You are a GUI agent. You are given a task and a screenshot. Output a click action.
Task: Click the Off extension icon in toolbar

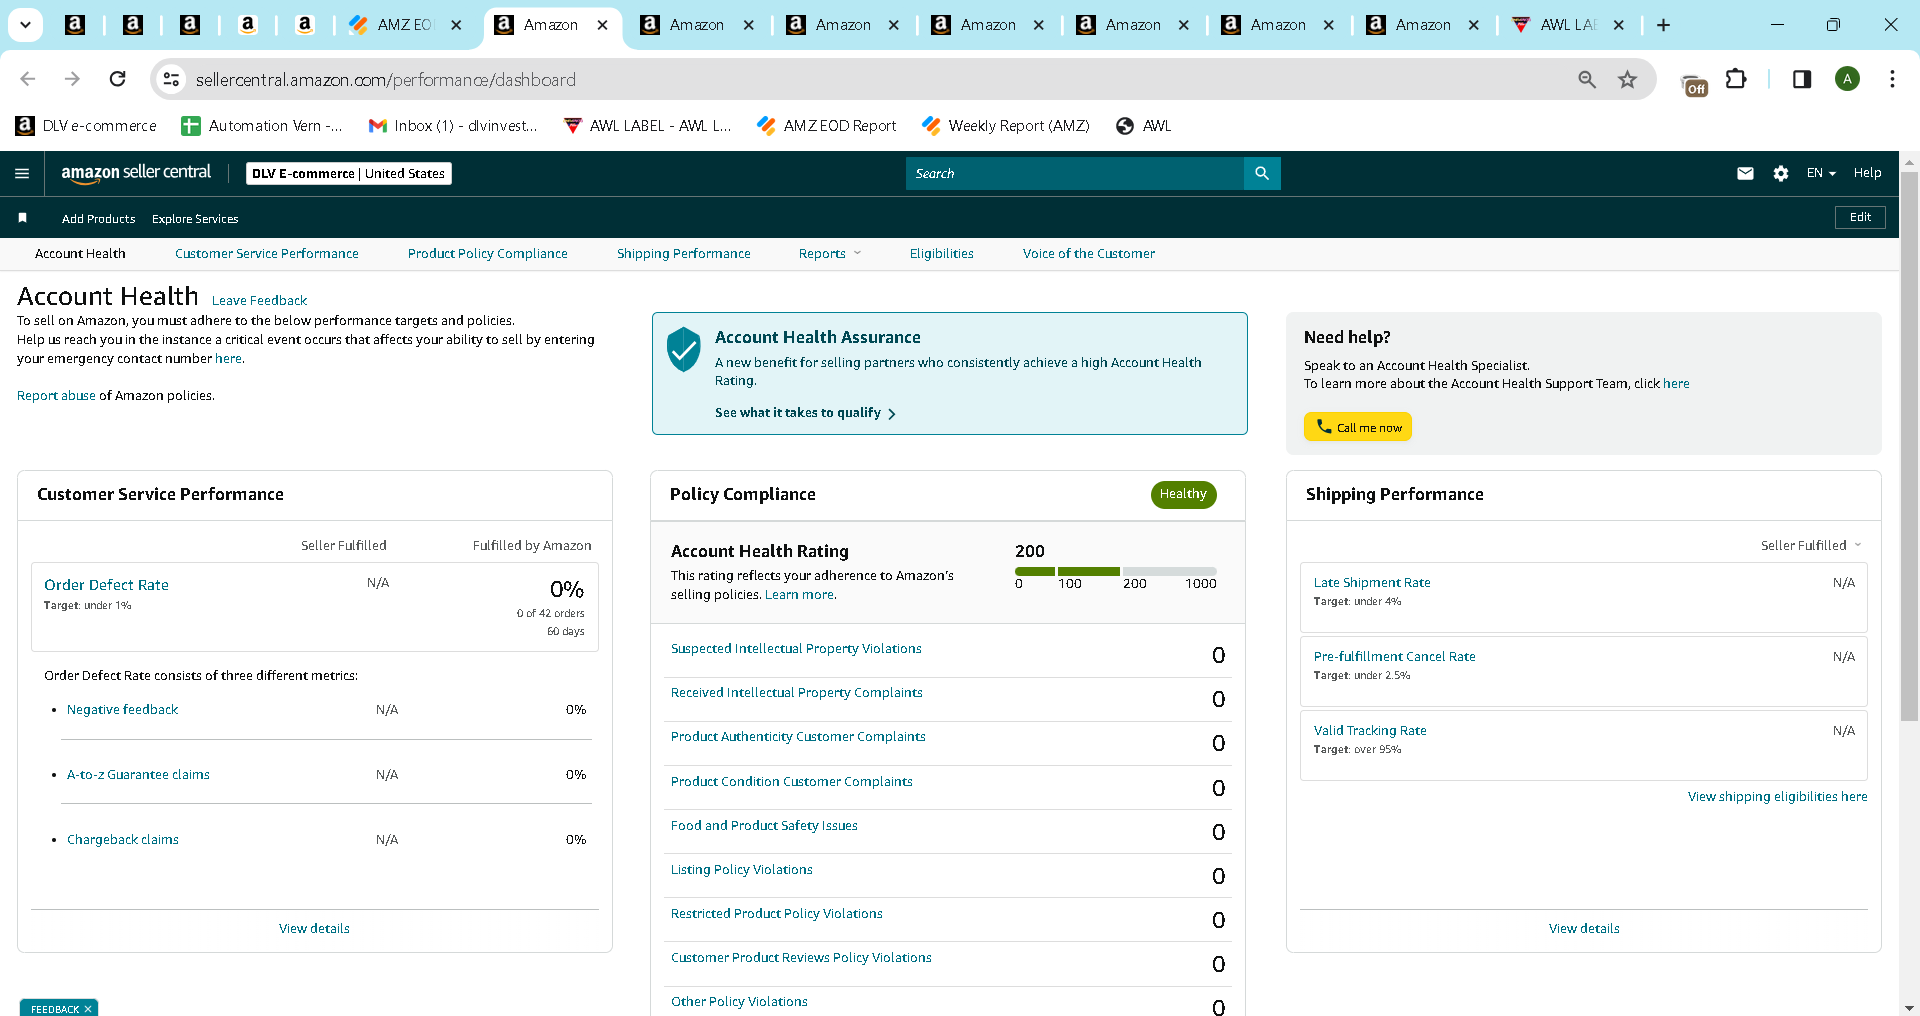1694,86
